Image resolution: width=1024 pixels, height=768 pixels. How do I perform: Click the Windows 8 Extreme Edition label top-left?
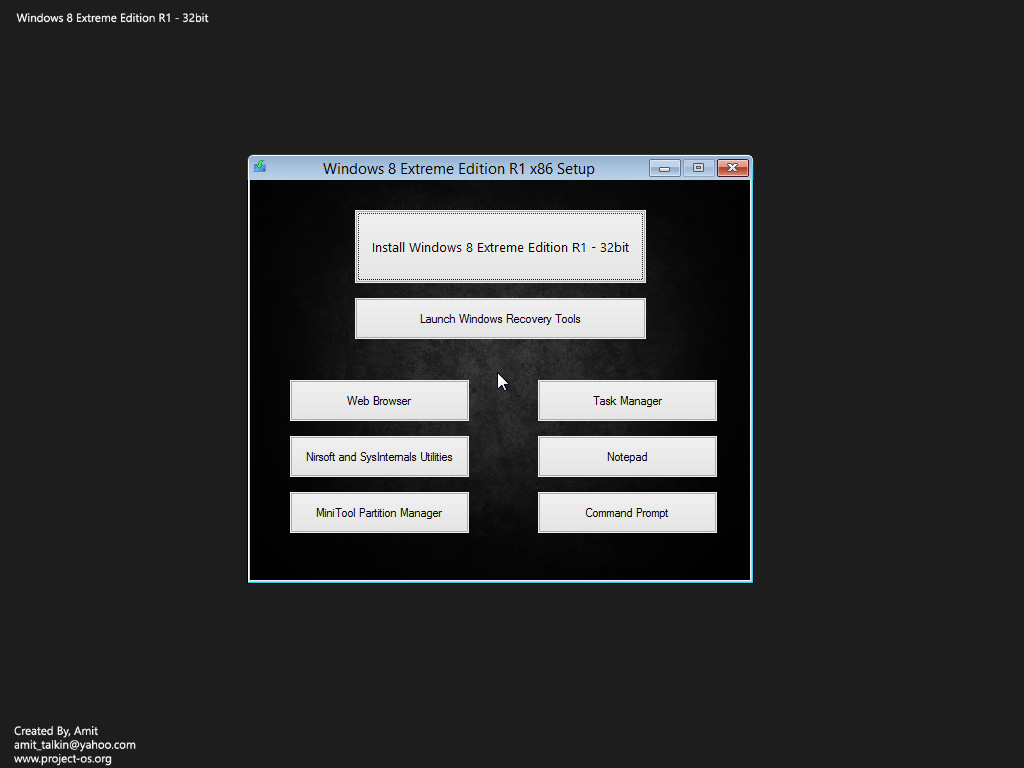[111, 17]
